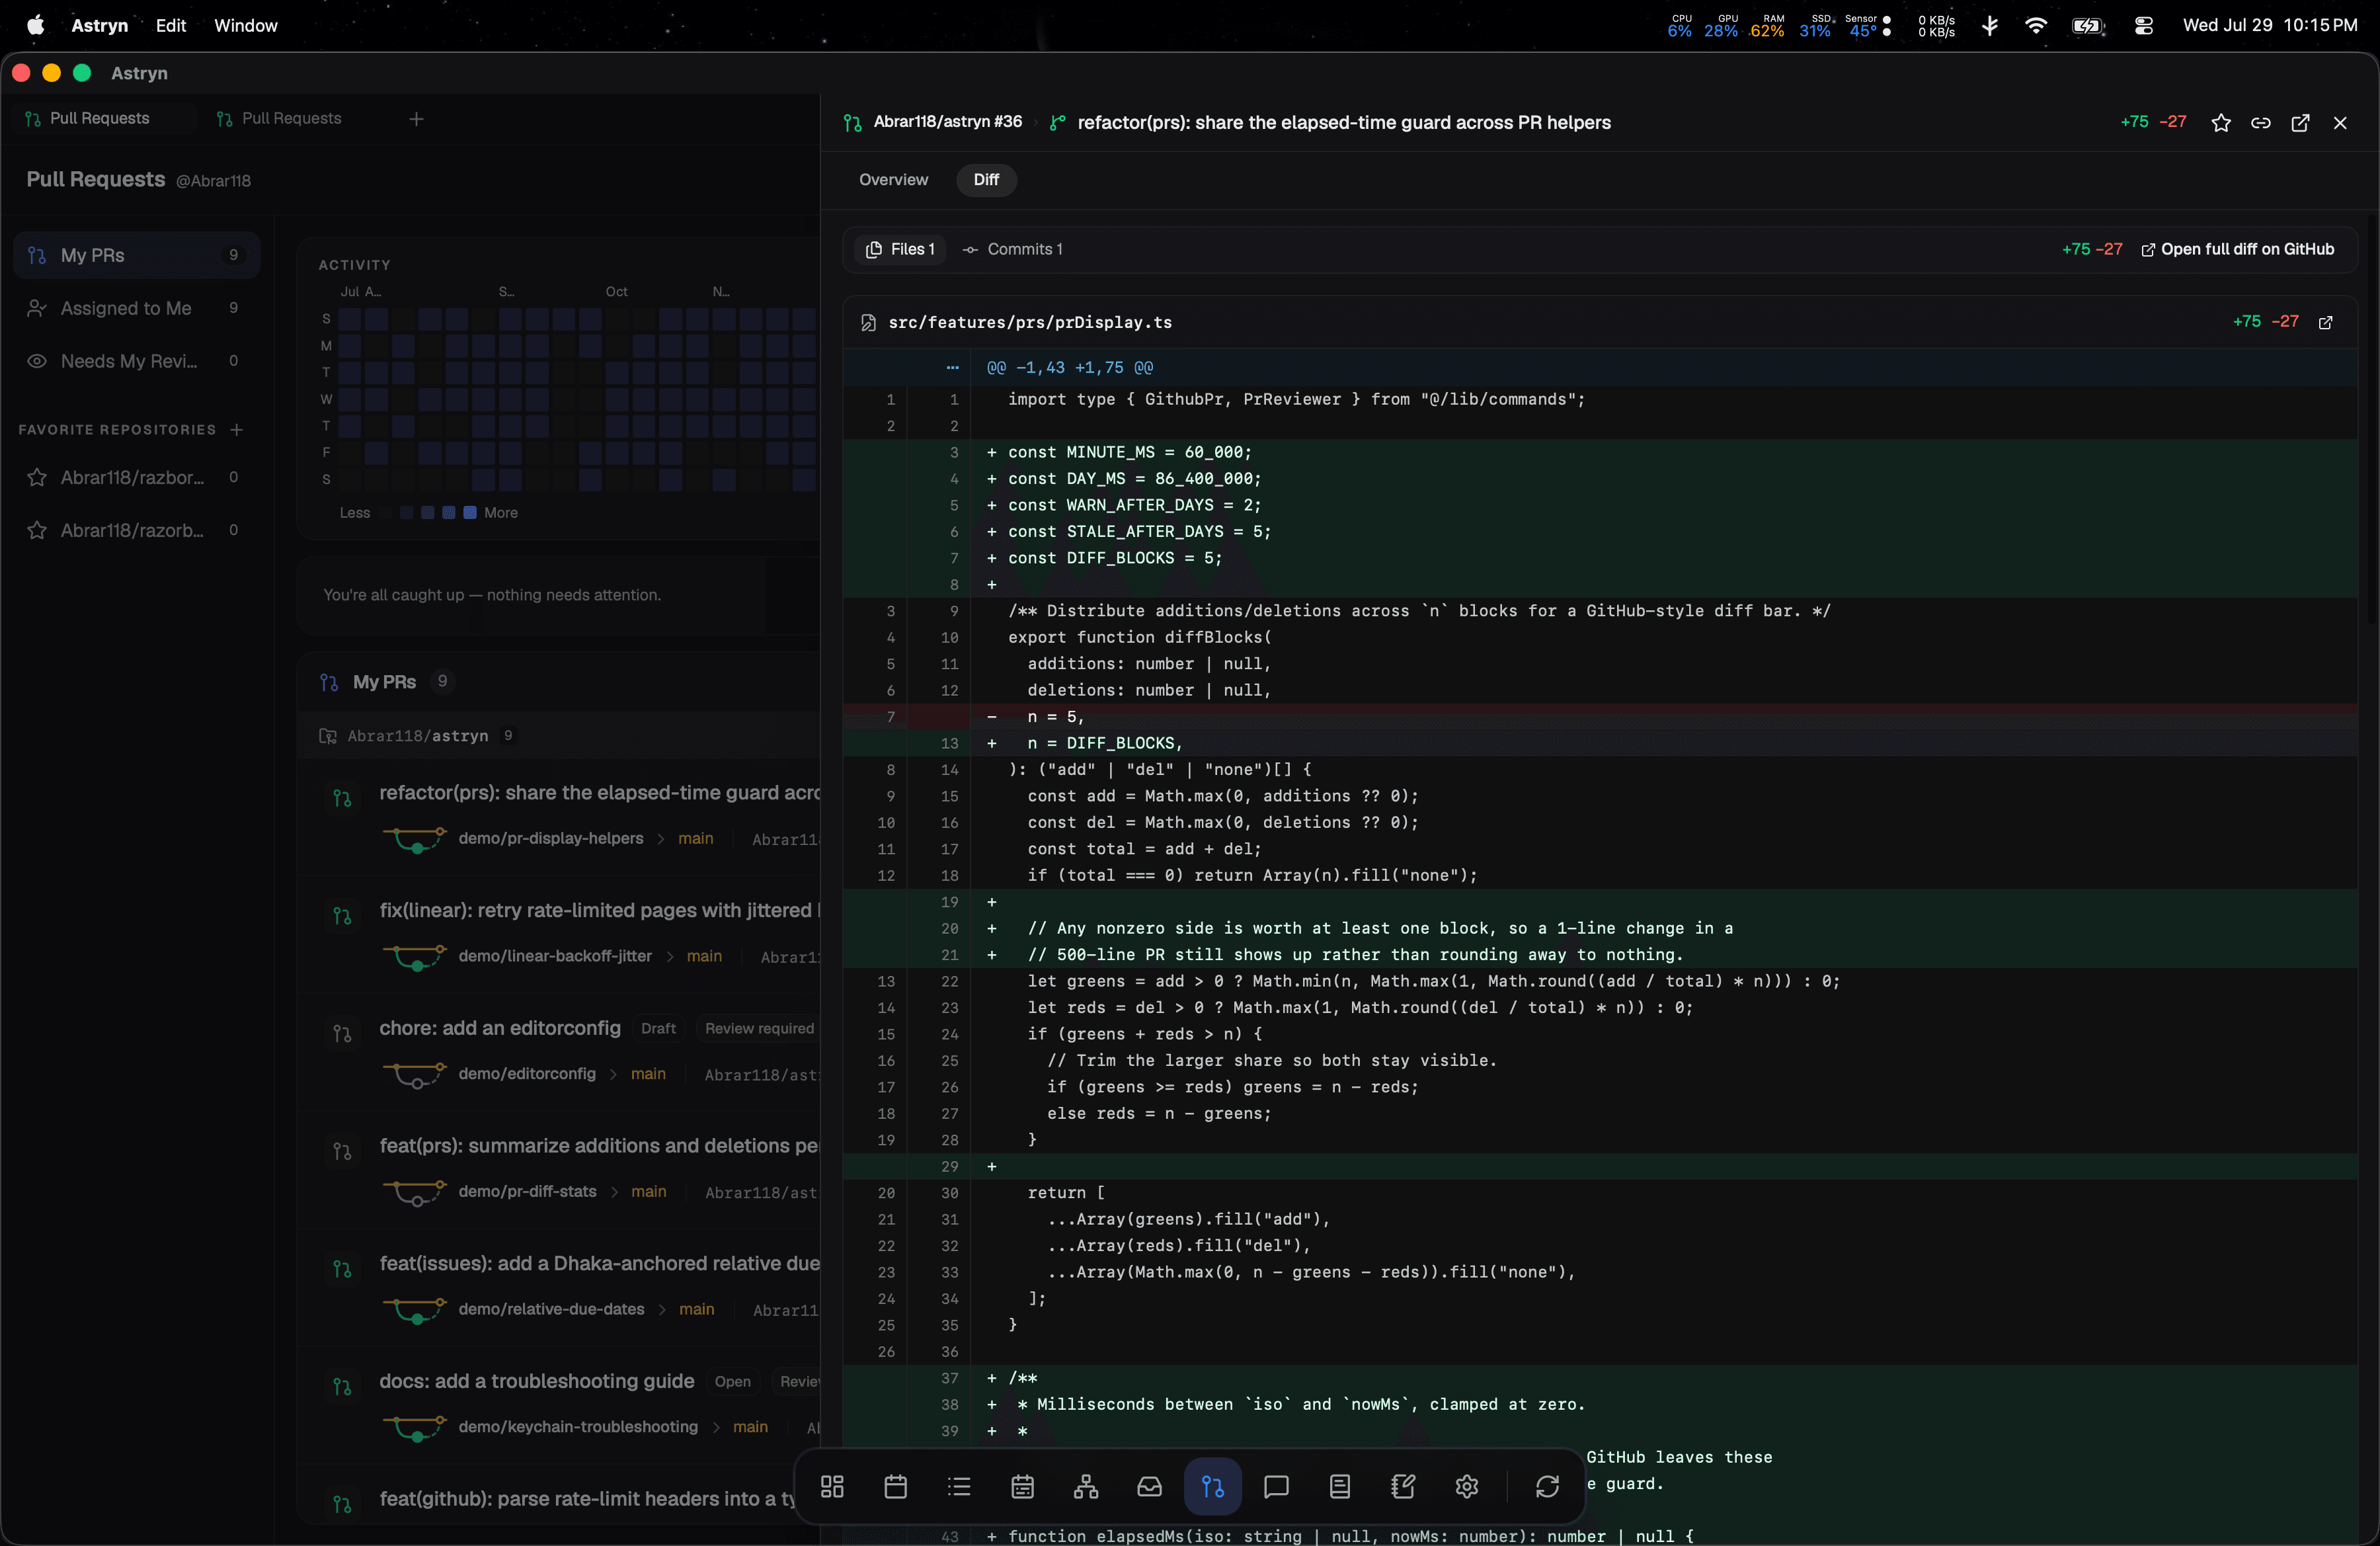
Task: Add a favorite repository plus icon
Action: click(x=237, y=430)
